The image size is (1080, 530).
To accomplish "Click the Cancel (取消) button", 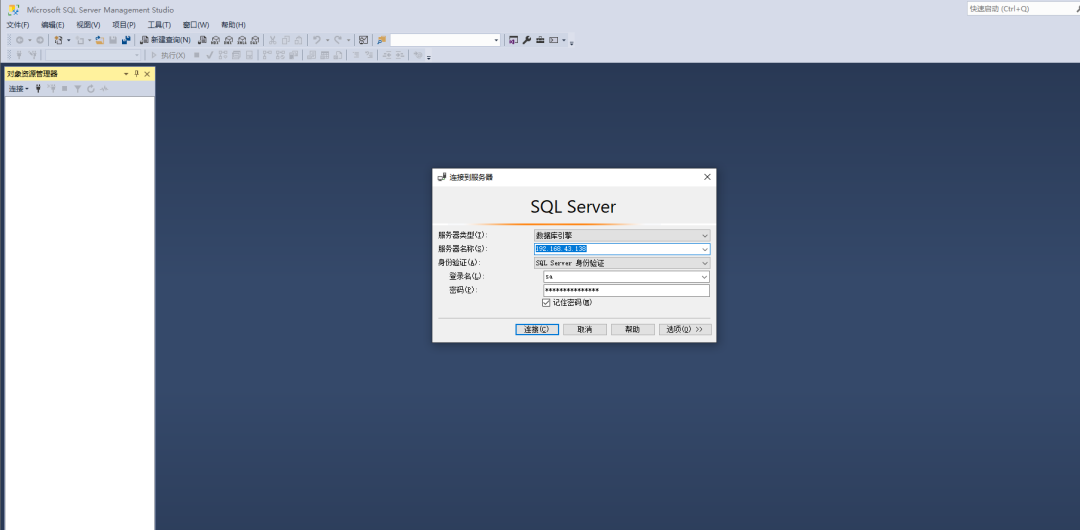I will (585, 329).
